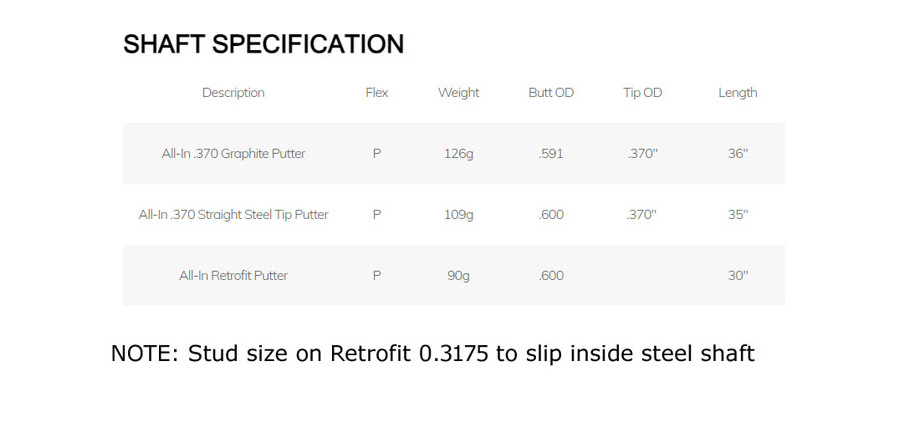Click the Length column header
The image size is (900, 426).
click(x=738, y=92)
